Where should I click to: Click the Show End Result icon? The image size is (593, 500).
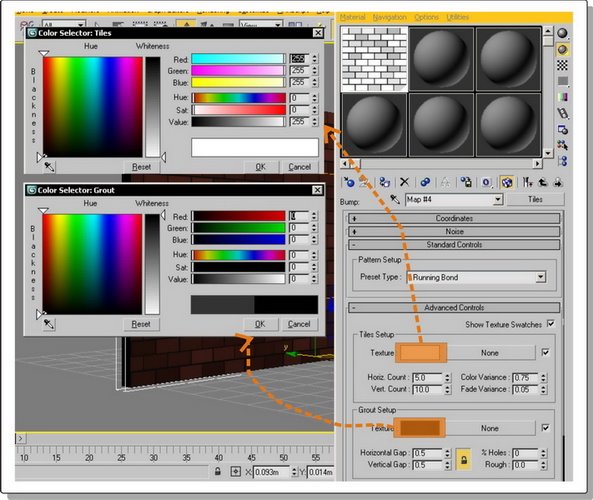(x=527, y=182)
